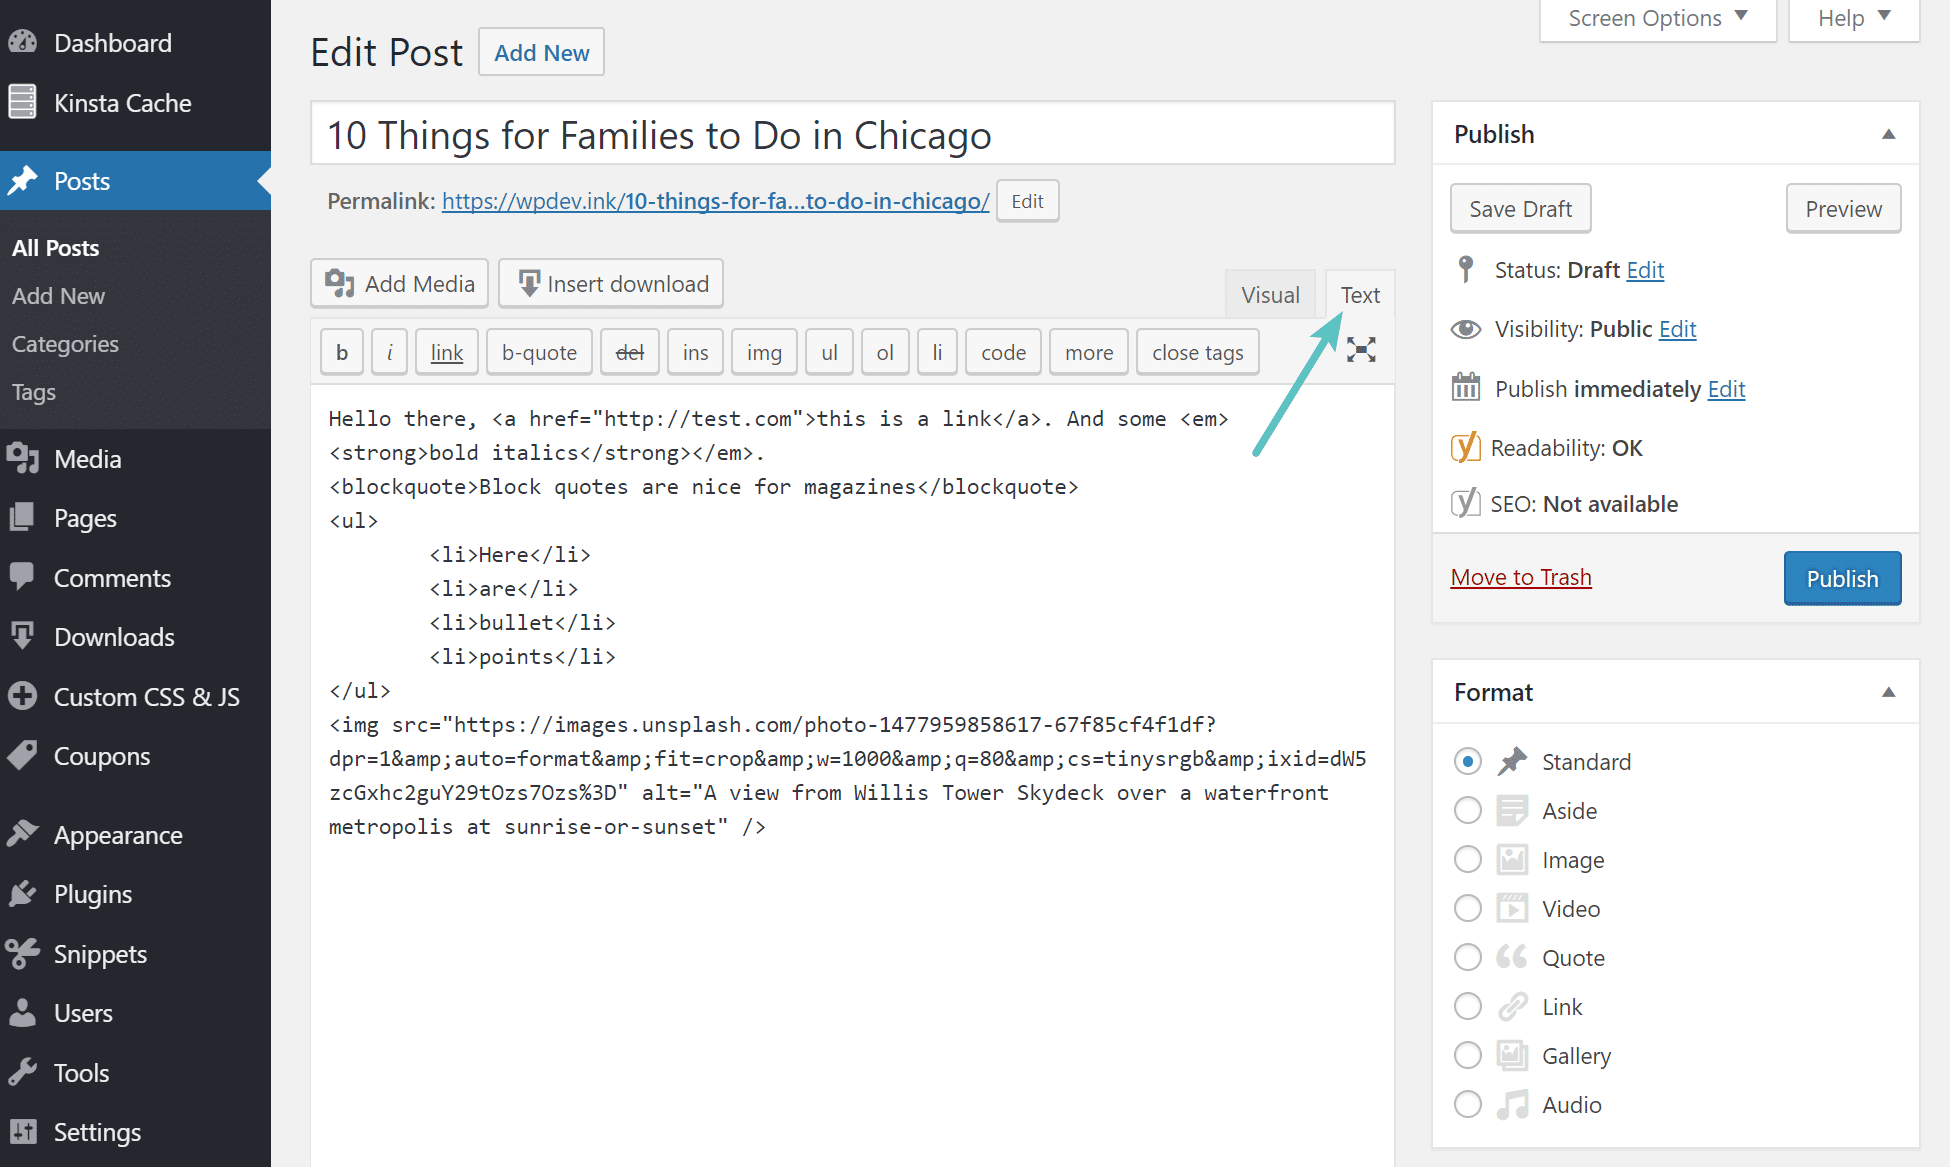Viewport: 1950px width, 1167px height.
Task: Click the ordered list icon
Action: point(882,351)
